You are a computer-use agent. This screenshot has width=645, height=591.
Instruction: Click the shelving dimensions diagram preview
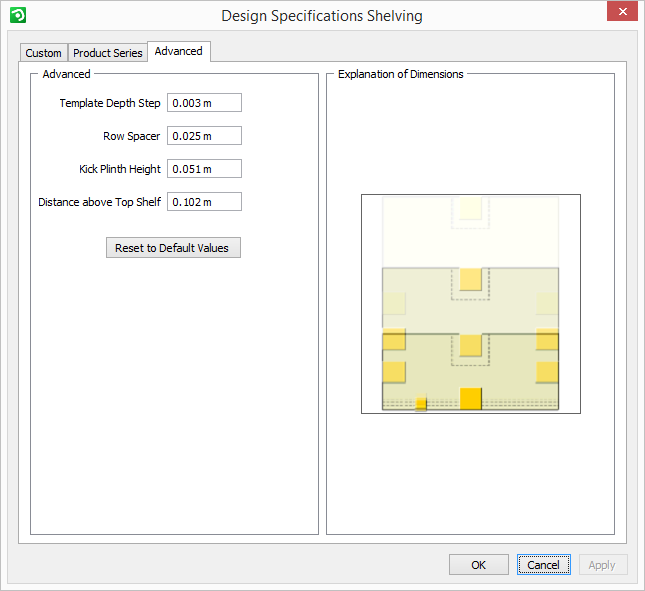pos(470,304)
